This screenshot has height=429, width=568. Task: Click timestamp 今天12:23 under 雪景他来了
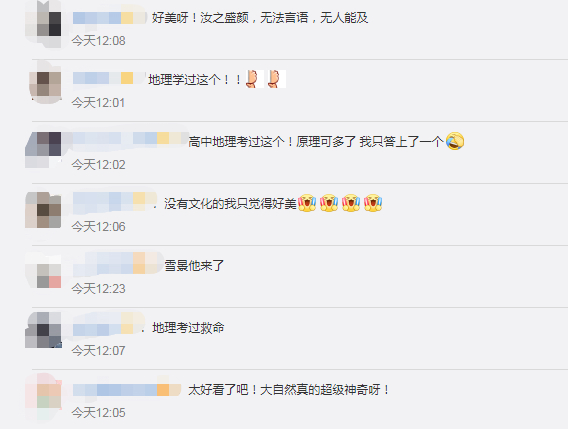(x=99, y=289)
